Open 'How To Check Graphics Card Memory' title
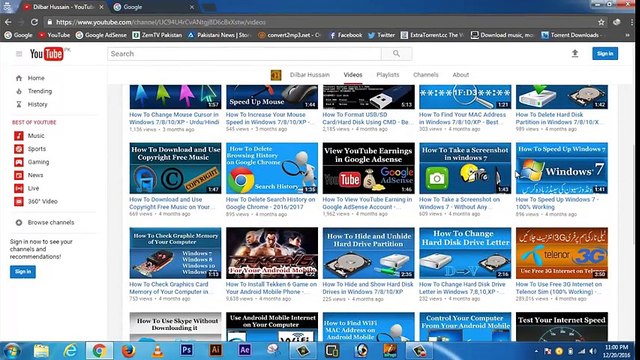The height and width of the screenshot is (360, 640). pos(169,288)
